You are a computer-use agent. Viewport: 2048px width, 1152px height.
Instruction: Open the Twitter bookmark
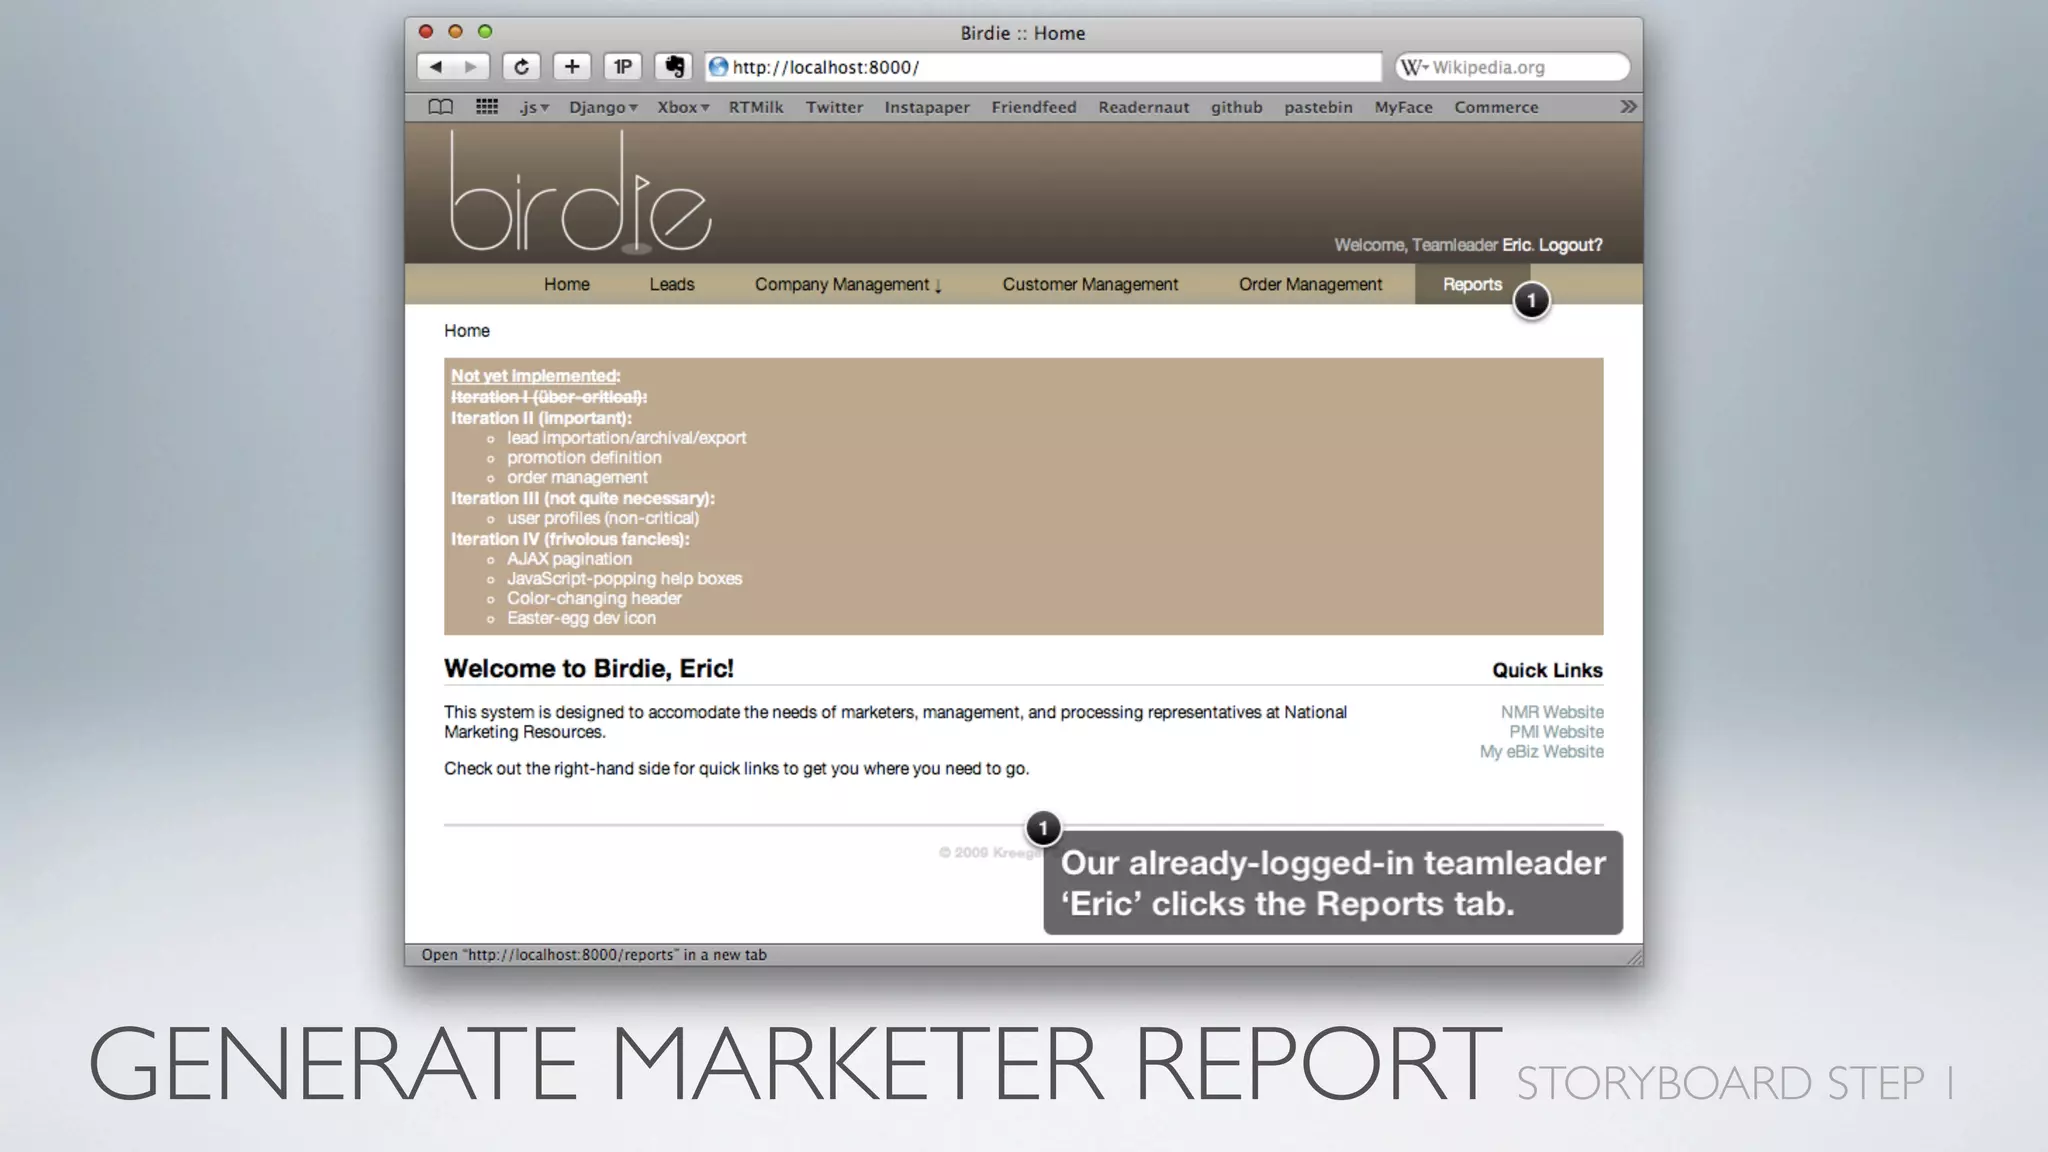click(x=834, y=107)
